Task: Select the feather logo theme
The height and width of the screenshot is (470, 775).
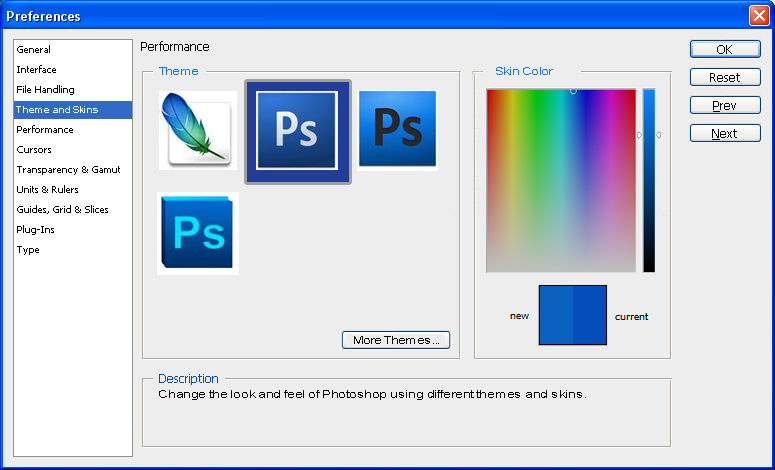Action: (198, 130)
